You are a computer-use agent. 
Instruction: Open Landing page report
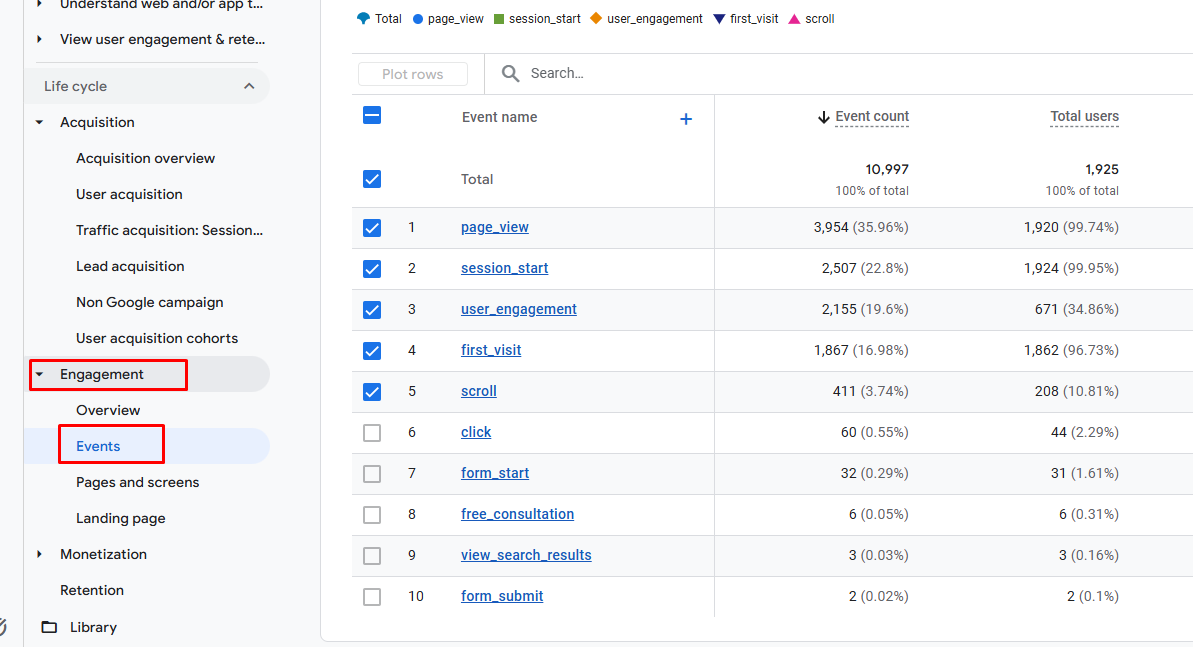pyautogui.click(x=121, y=518)
